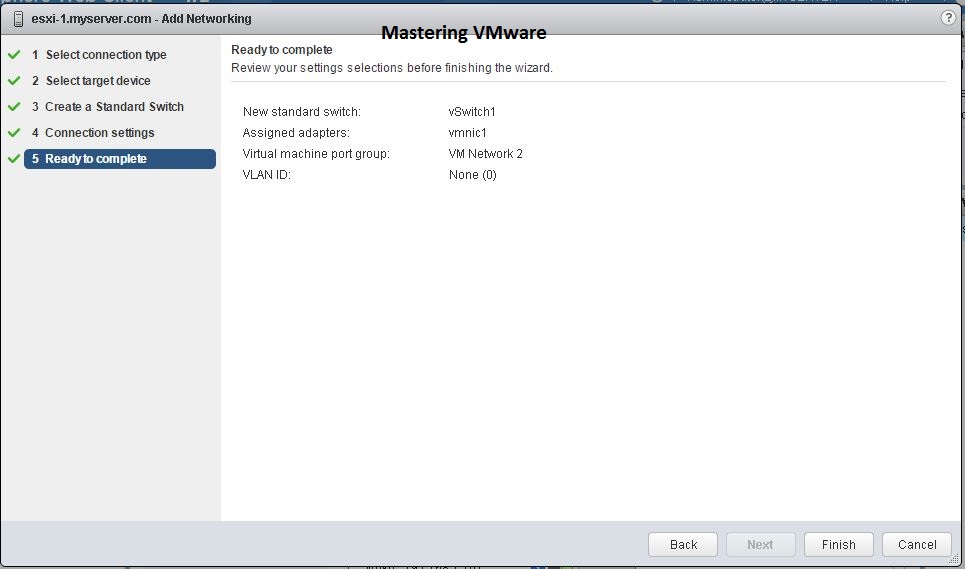Go to step 1 Select connection type
The width and height of the screenshot is (965, 569).
106,55
